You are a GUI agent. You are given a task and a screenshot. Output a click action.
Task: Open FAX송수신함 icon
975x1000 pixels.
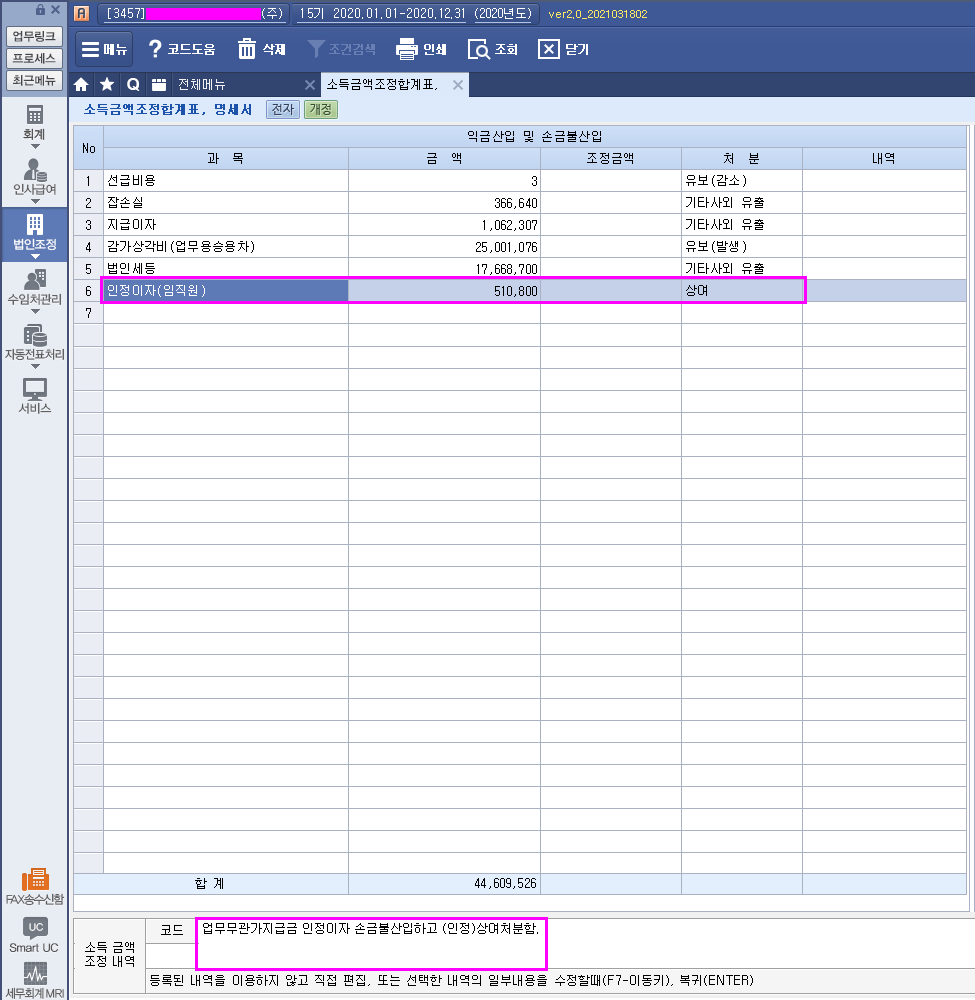pyautogui.click(x=34, y=886)
